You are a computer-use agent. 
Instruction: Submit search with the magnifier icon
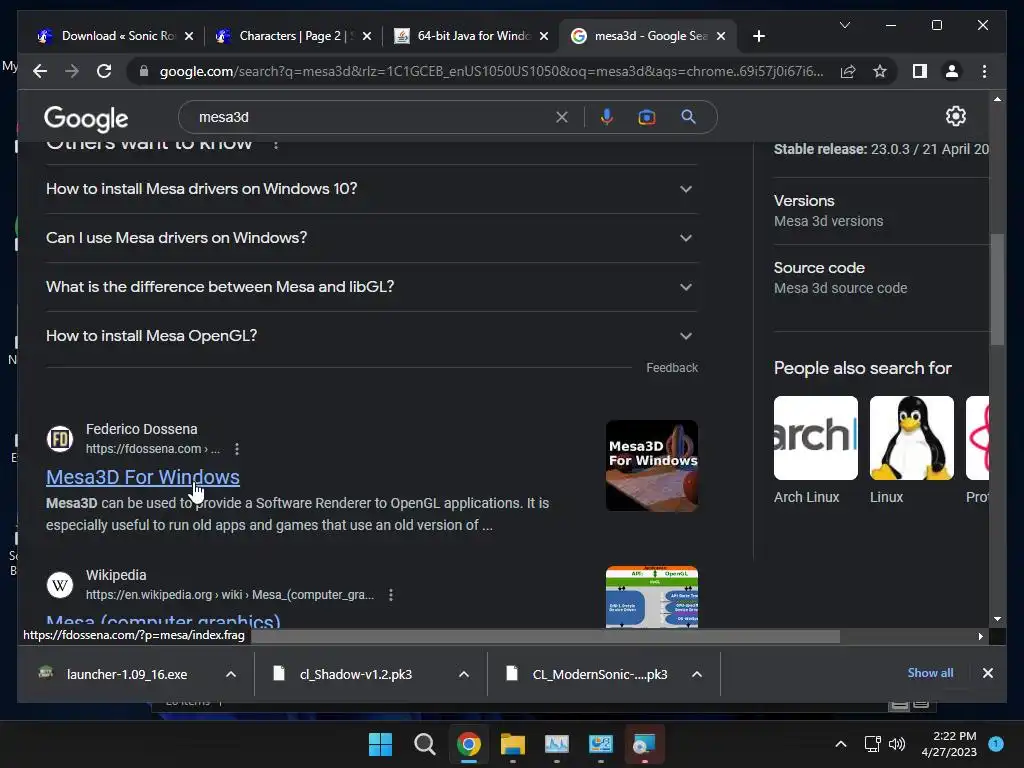(688, 117)
